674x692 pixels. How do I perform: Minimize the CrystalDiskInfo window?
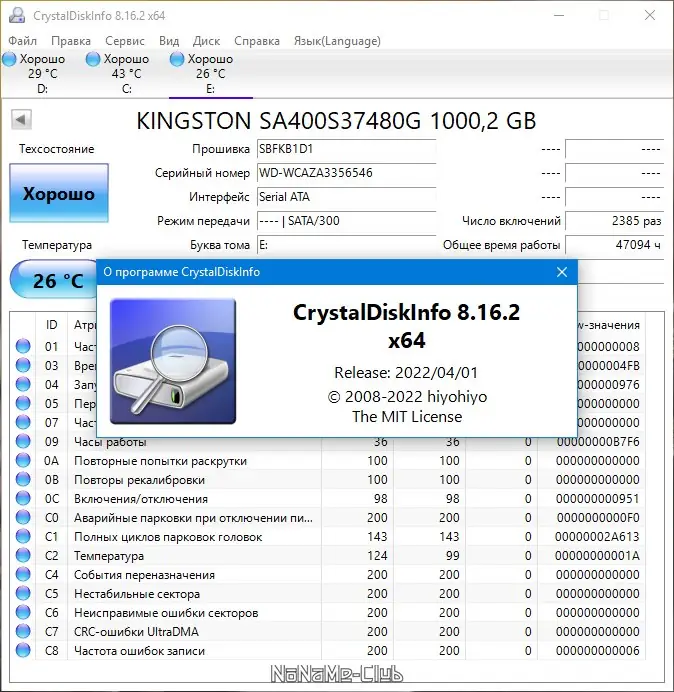coord(559,15)
